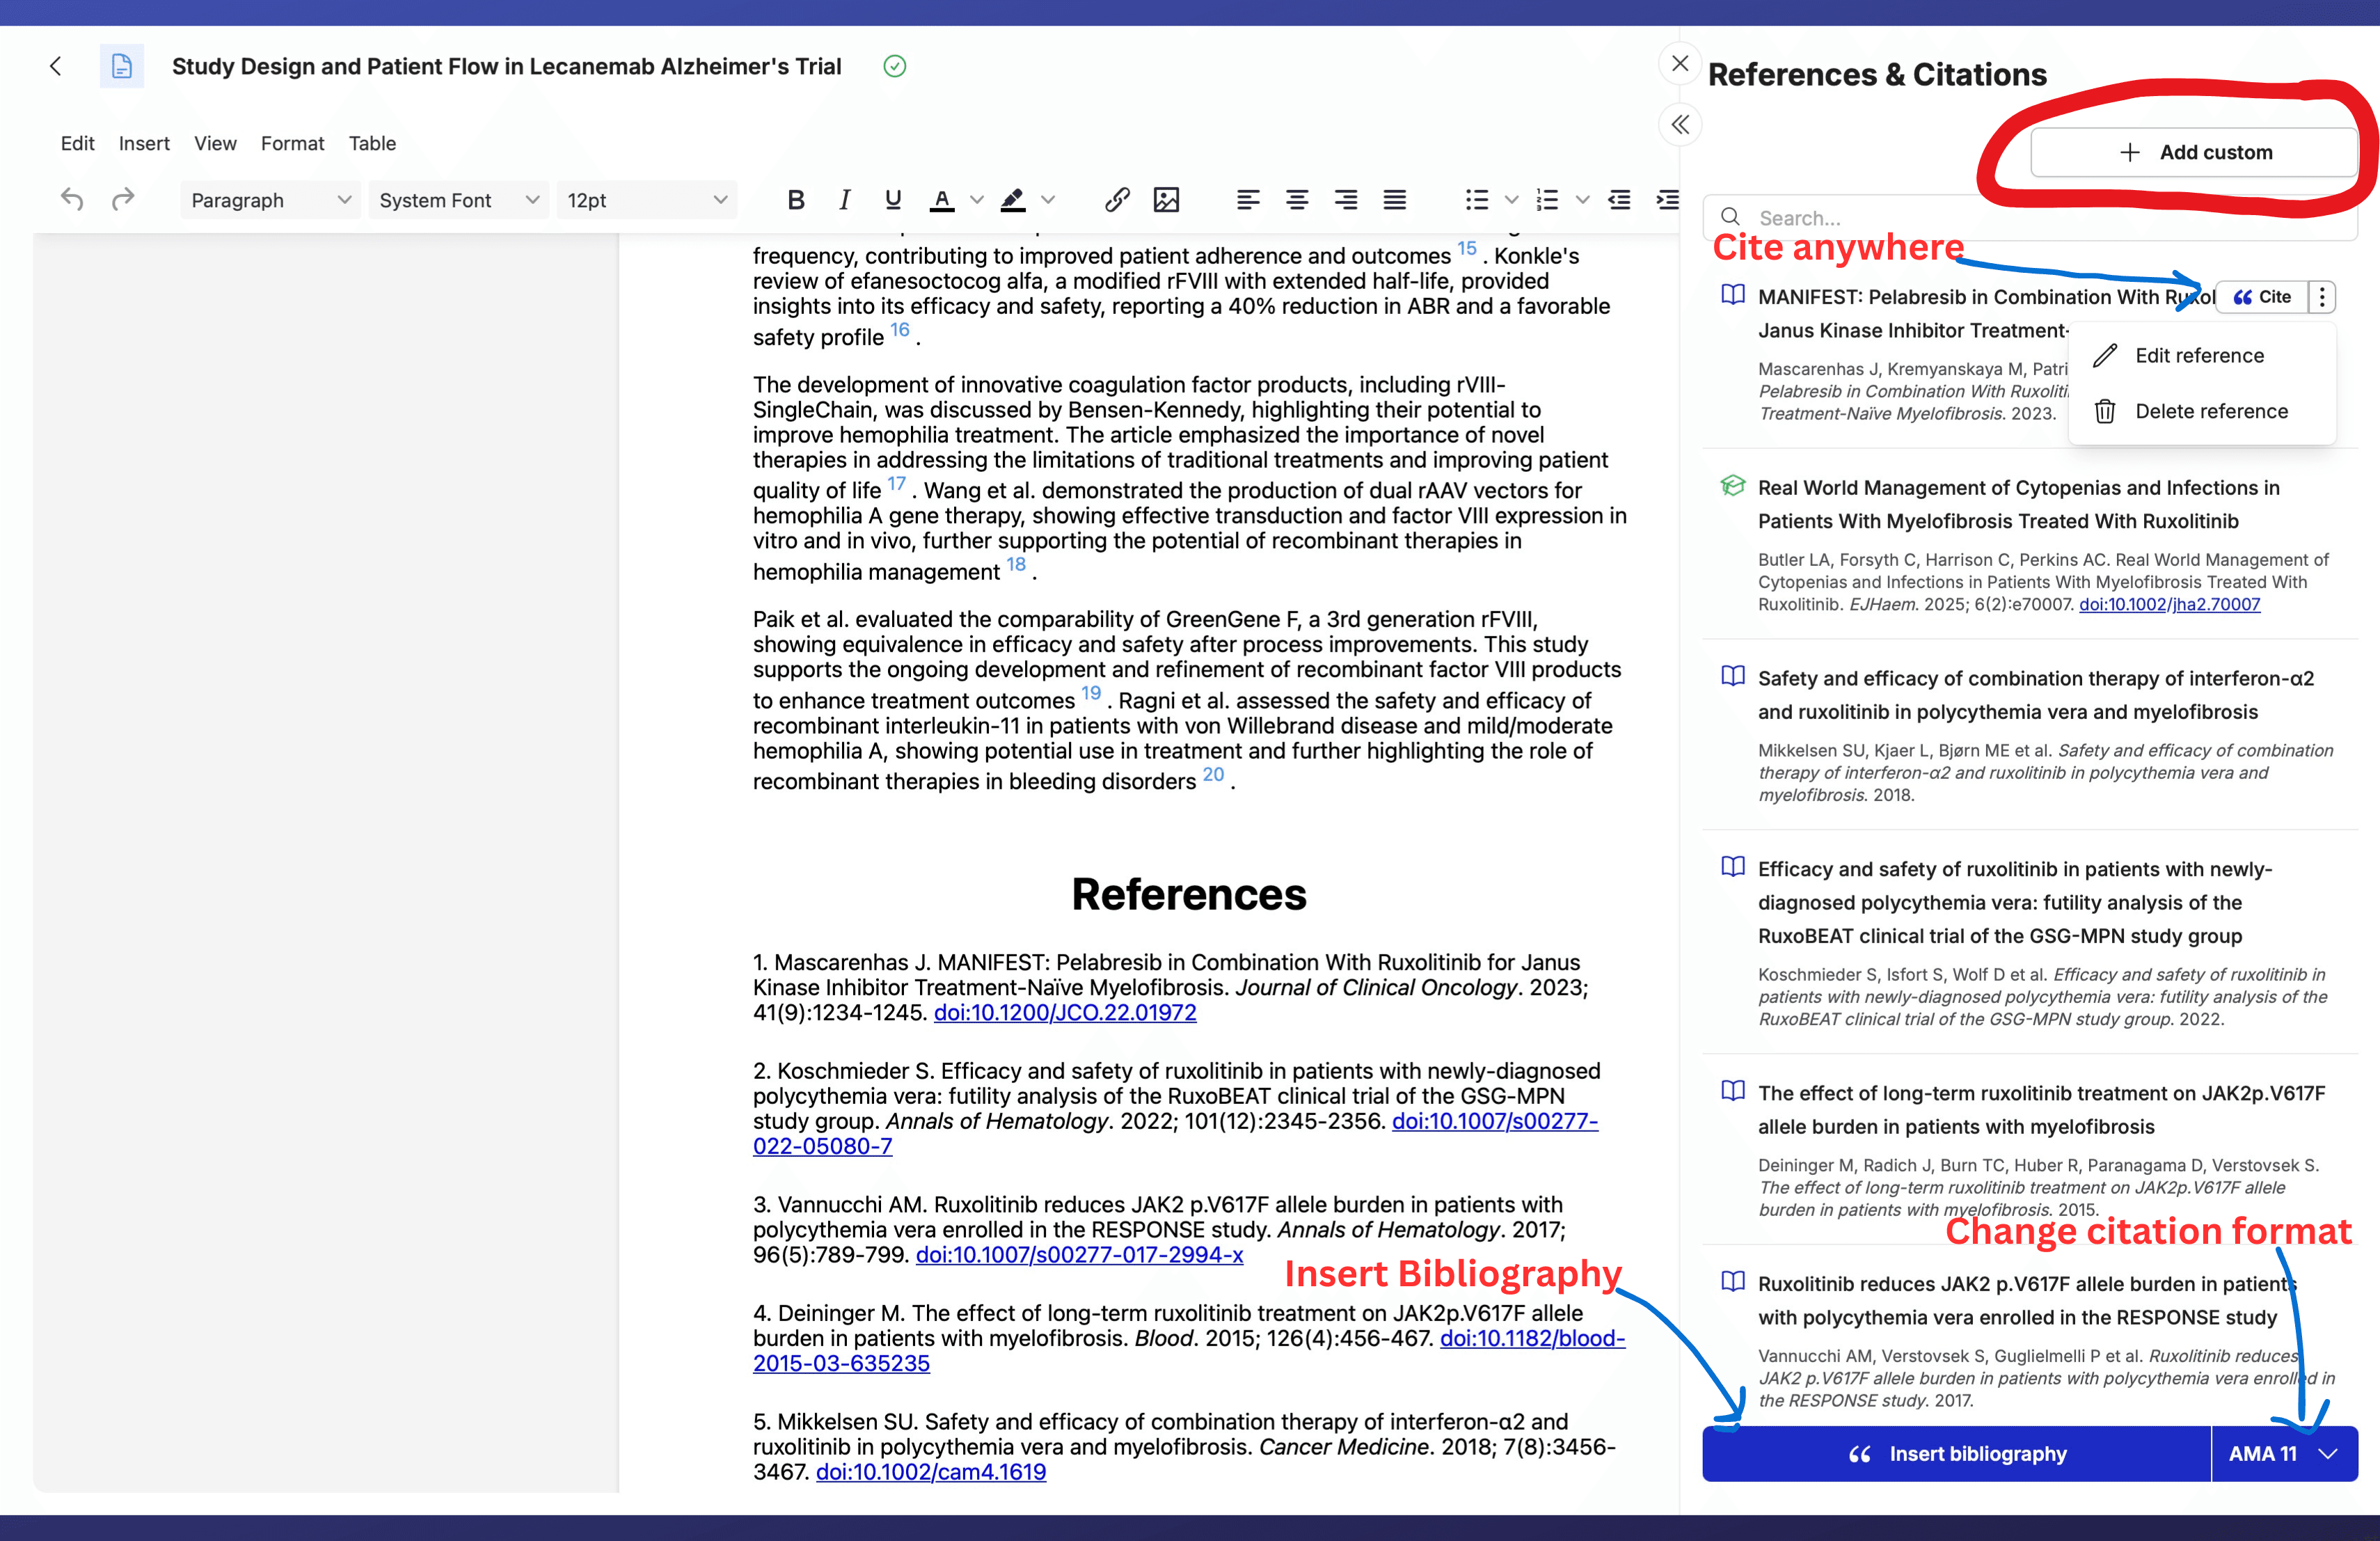
Task: Select Real World Management of Cytopenias reference title
Action: click(x=2019, y=504)
